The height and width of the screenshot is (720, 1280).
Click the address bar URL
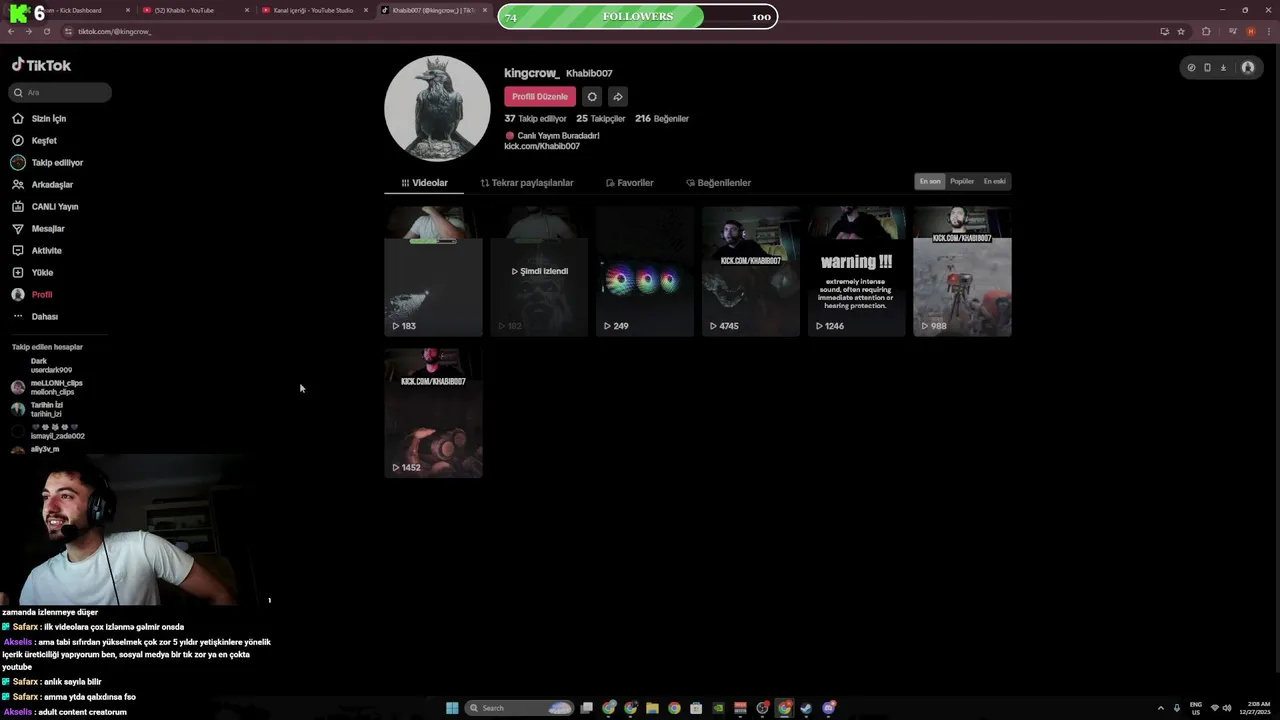[115, 31]
